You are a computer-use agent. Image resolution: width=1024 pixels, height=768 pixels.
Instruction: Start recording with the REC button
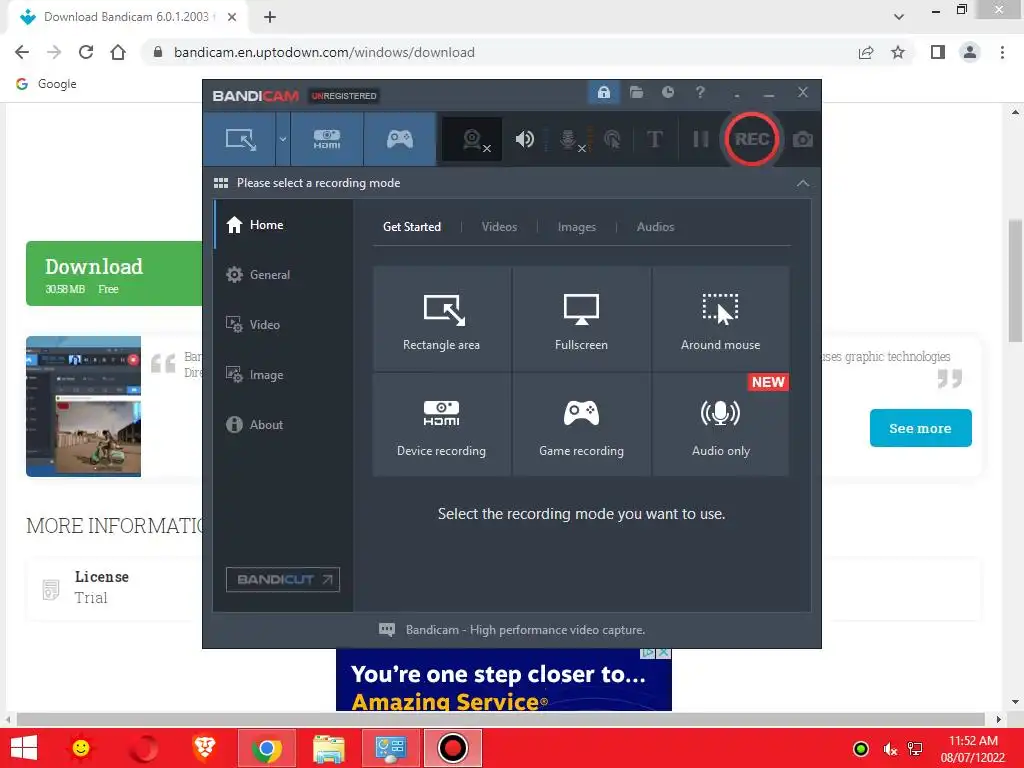pos(752,139)
